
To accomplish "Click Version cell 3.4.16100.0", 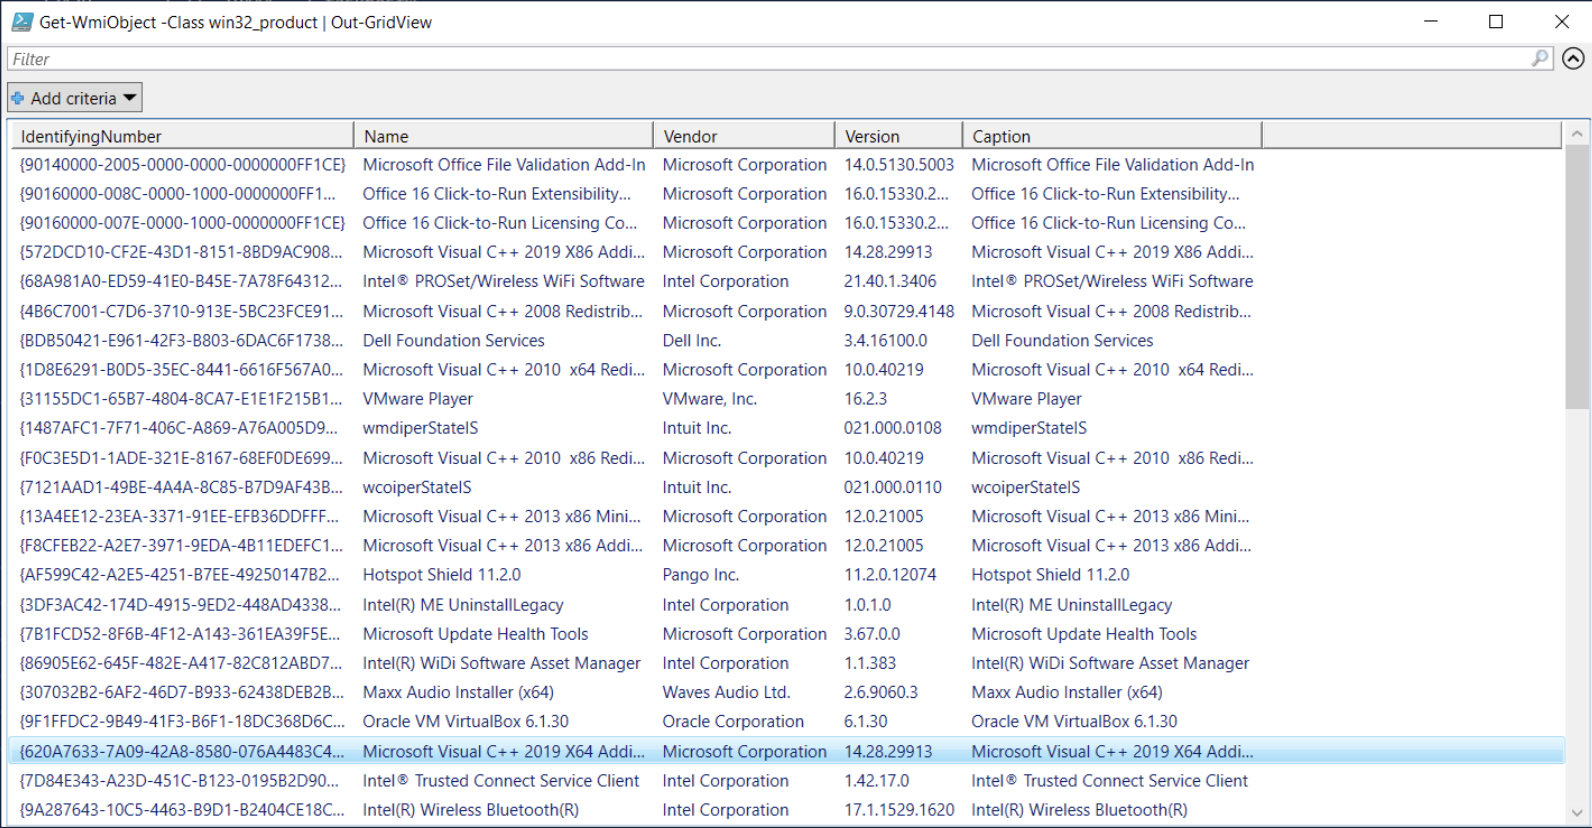I will click(x=885, y=341).
